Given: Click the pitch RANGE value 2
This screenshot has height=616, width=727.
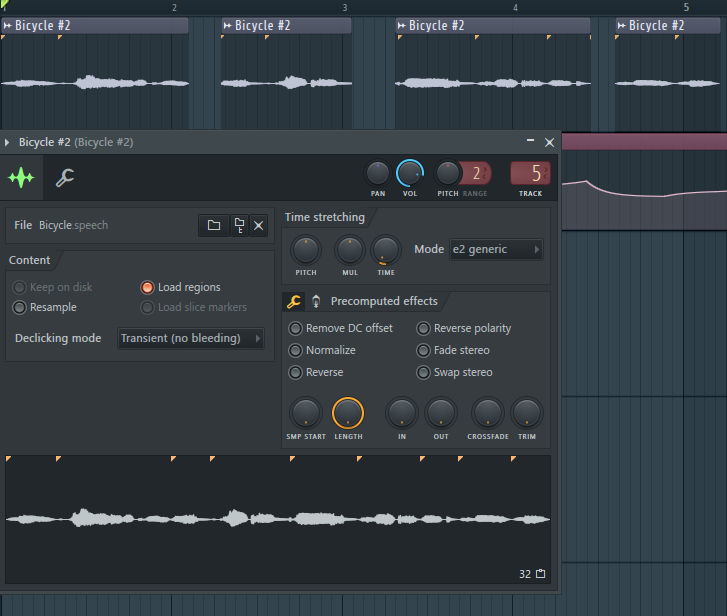Looking at the screenshot, I should pos(476,173).
